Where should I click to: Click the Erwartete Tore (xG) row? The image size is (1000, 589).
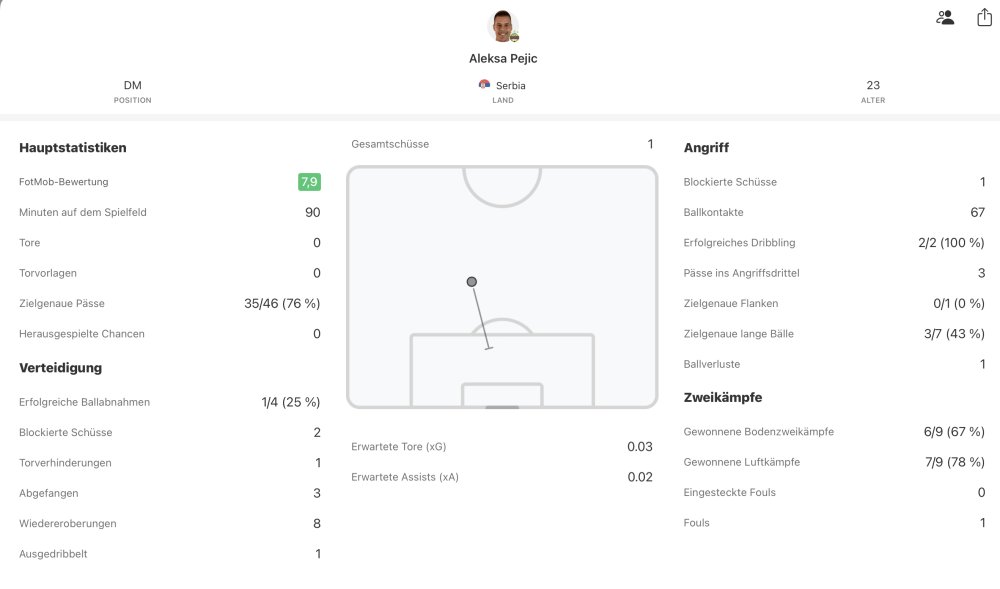pyautogui.click(x=502, y=446)
